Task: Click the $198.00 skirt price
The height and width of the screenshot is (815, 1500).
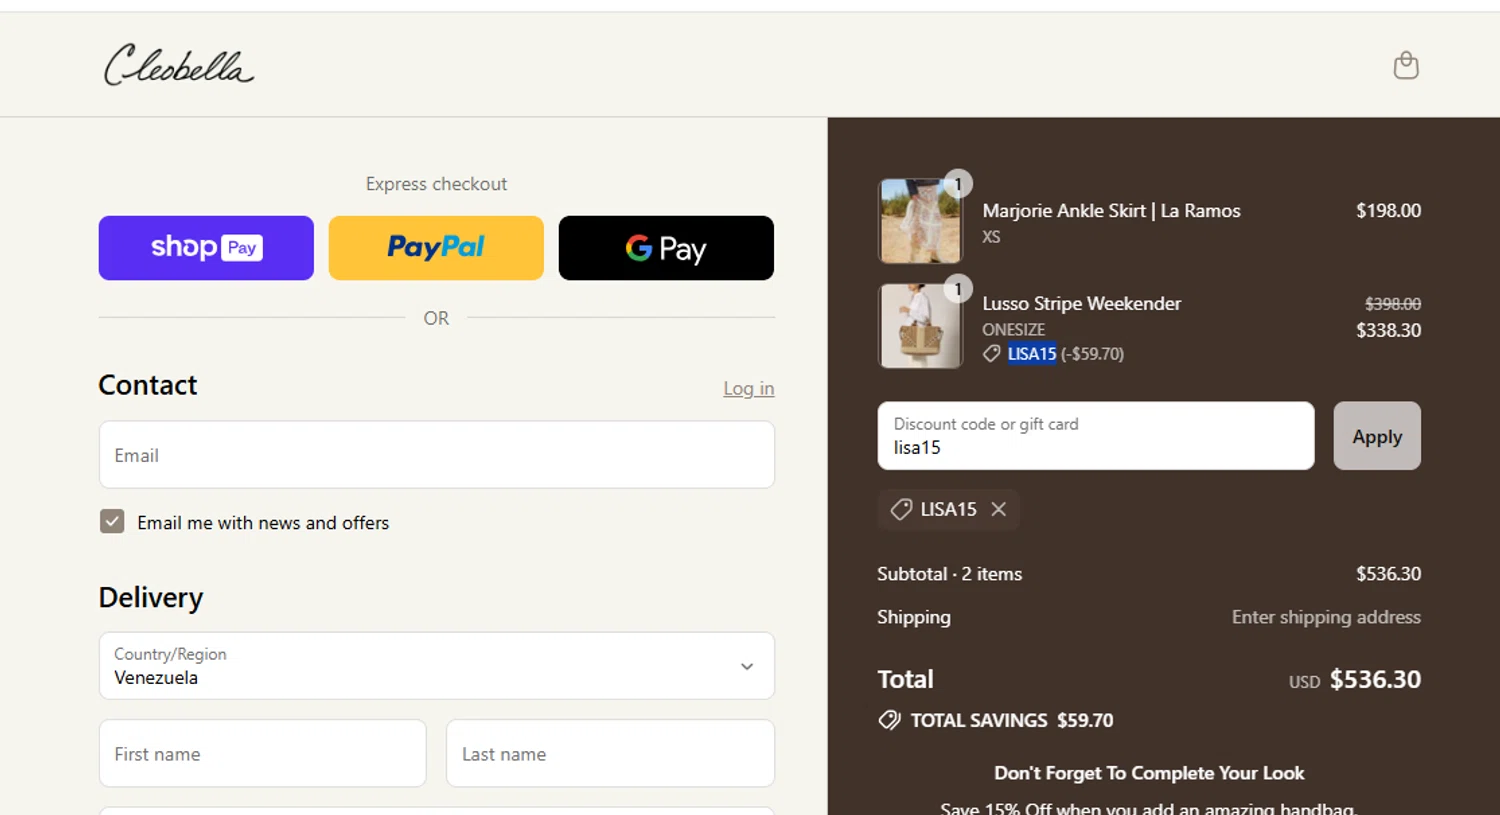Action: (1388, 211)
